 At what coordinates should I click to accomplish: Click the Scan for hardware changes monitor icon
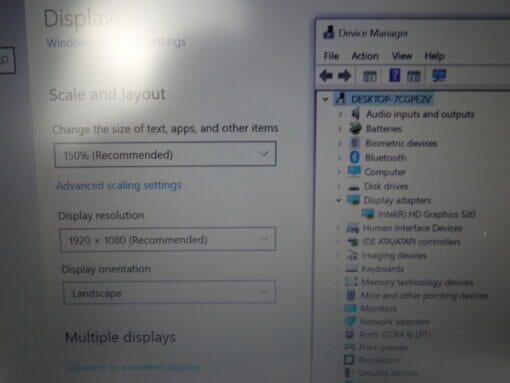pyautogui.click(x=439, y=76)
